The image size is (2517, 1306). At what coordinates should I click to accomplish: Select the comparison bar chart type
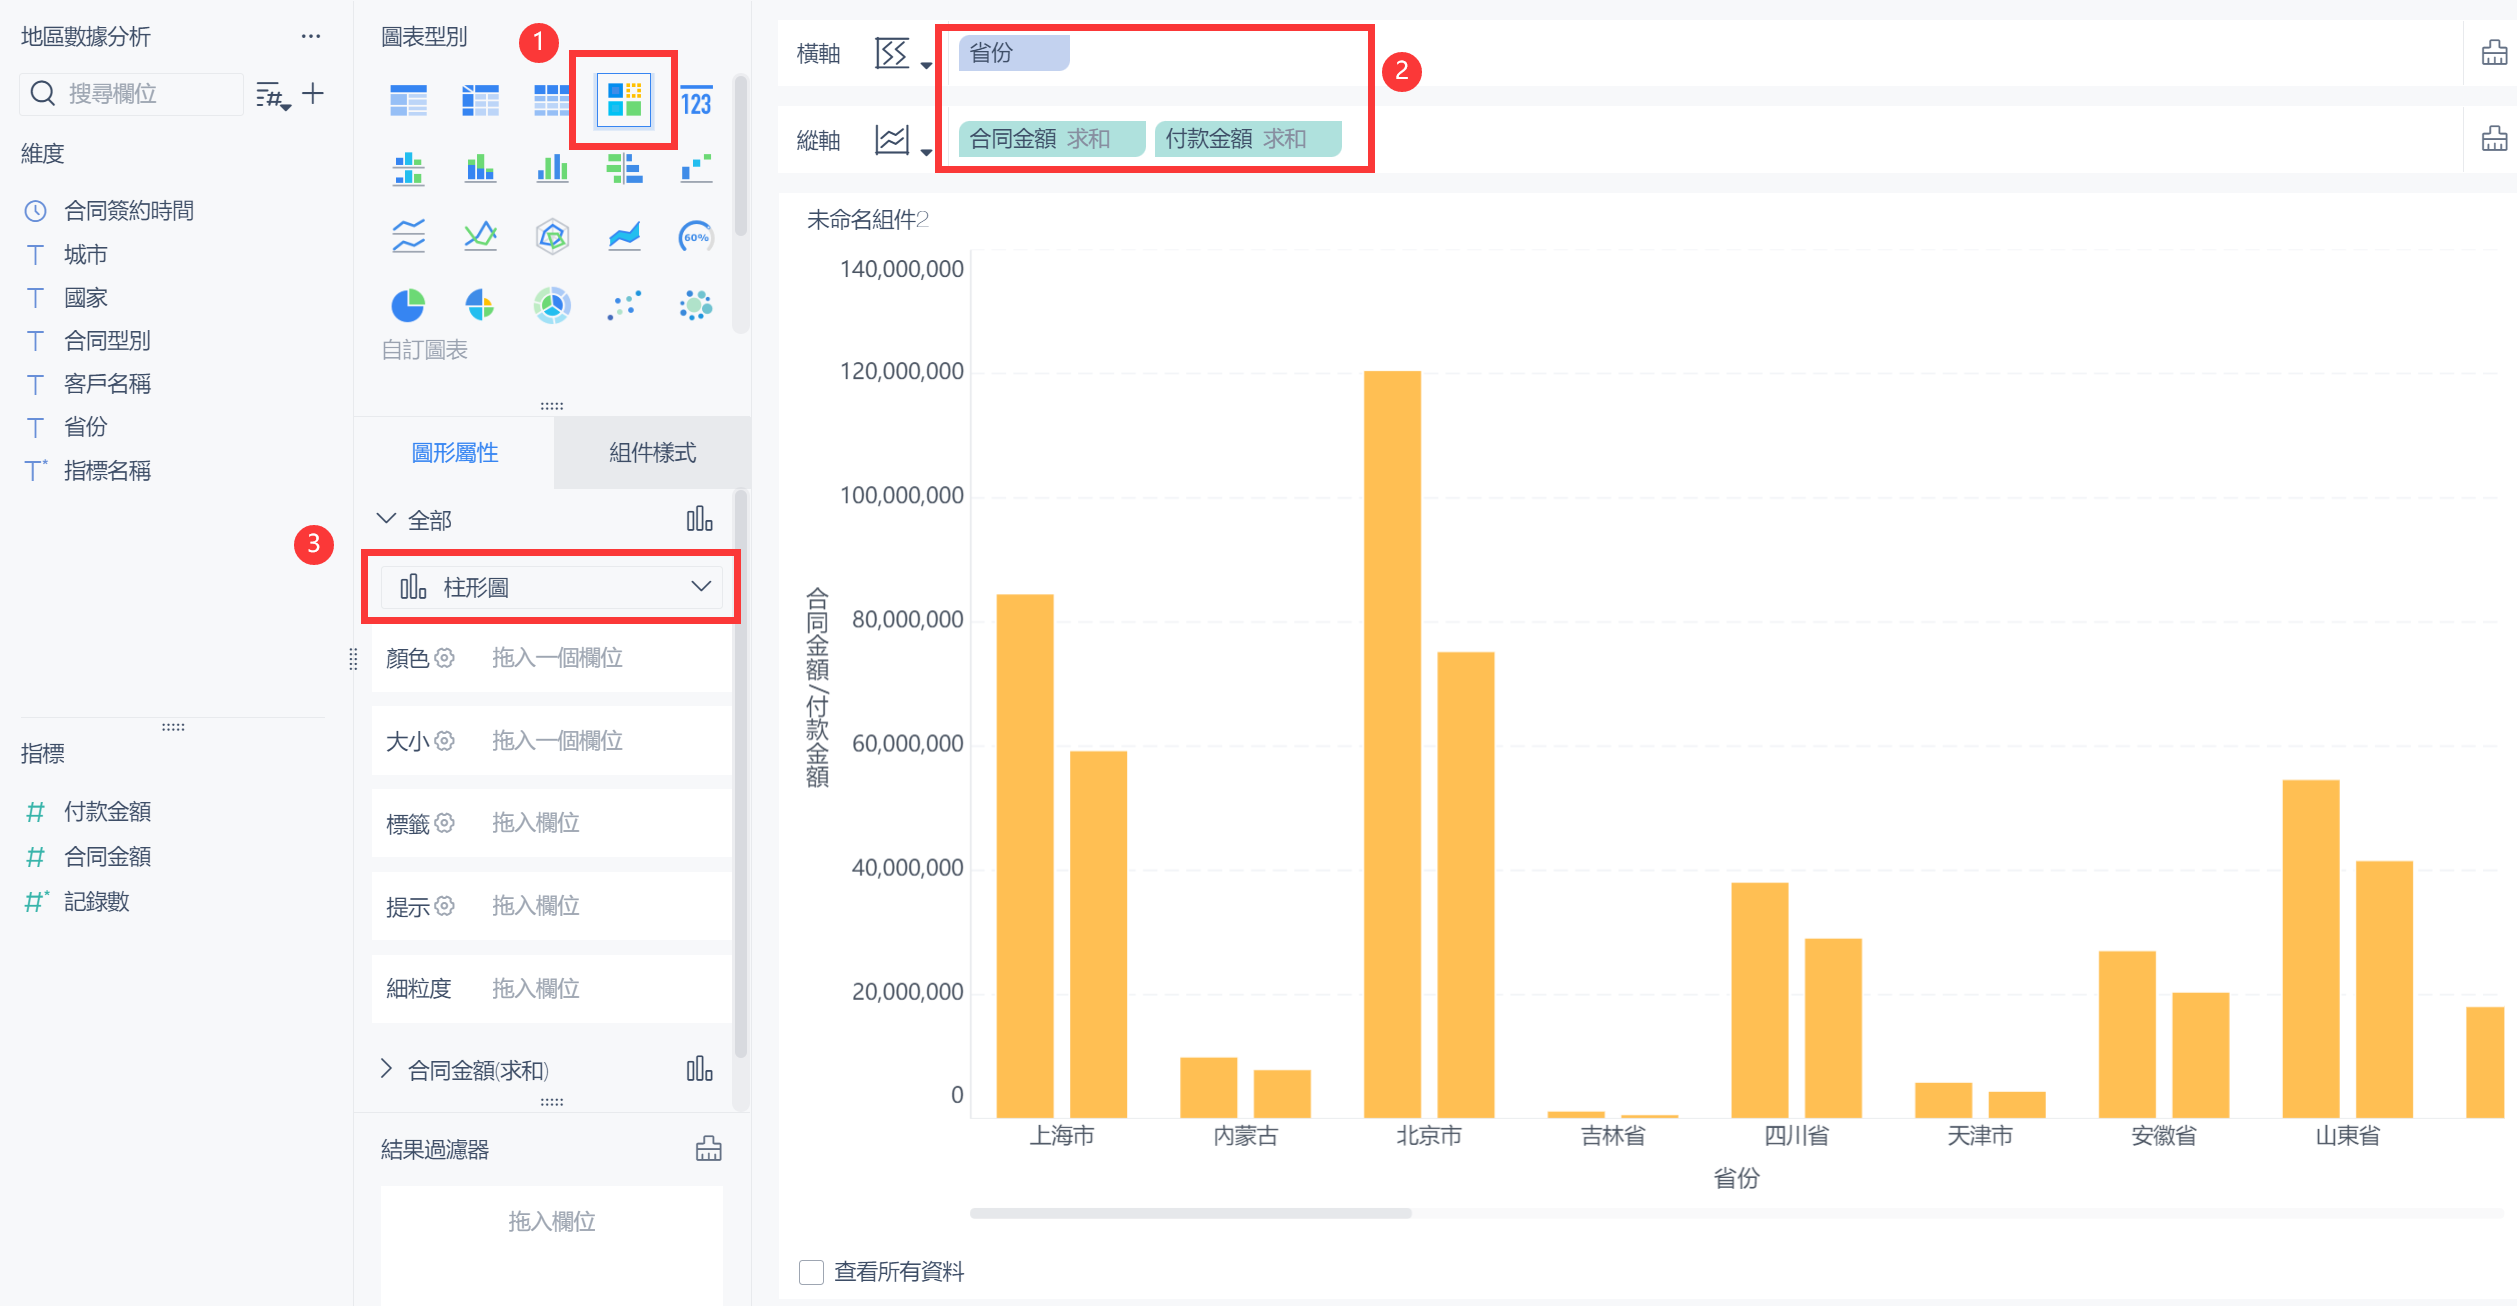coord(624,169)
